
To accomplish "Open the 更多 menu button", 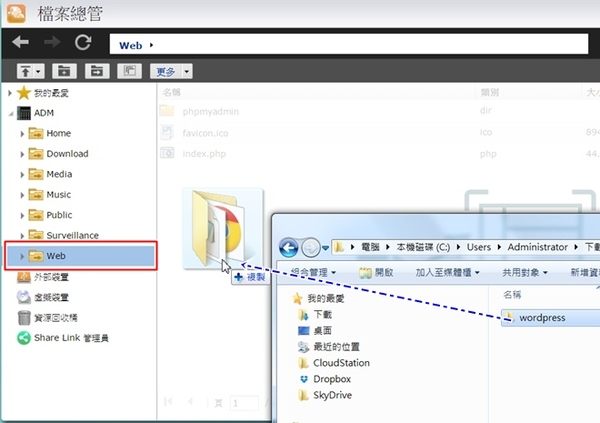I will [x=171, y=71].
